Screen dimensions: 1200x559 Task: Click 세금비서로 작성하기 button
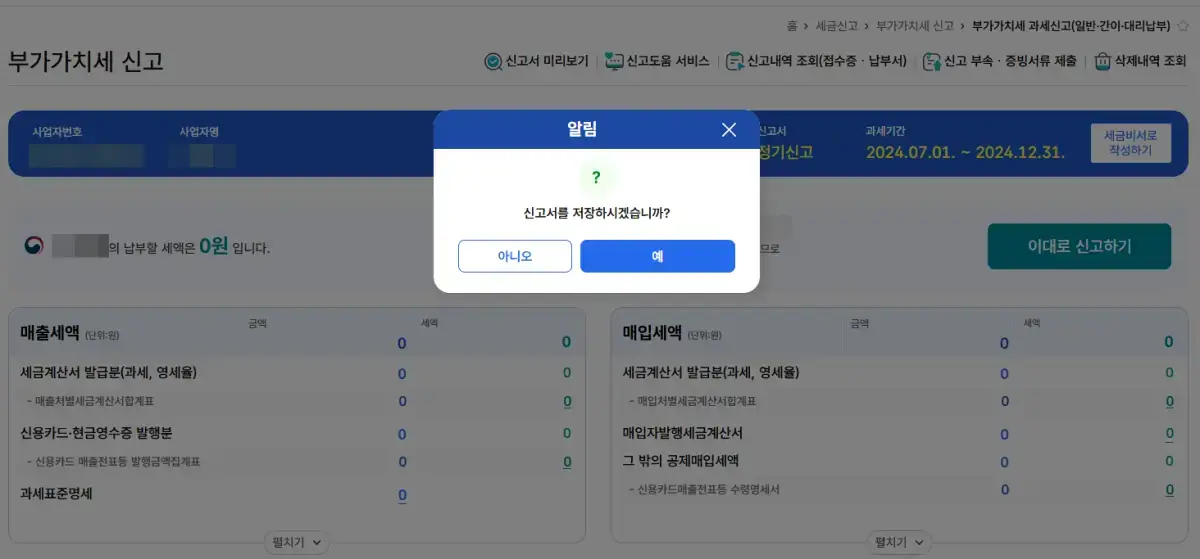click(x=1130, y=142)
